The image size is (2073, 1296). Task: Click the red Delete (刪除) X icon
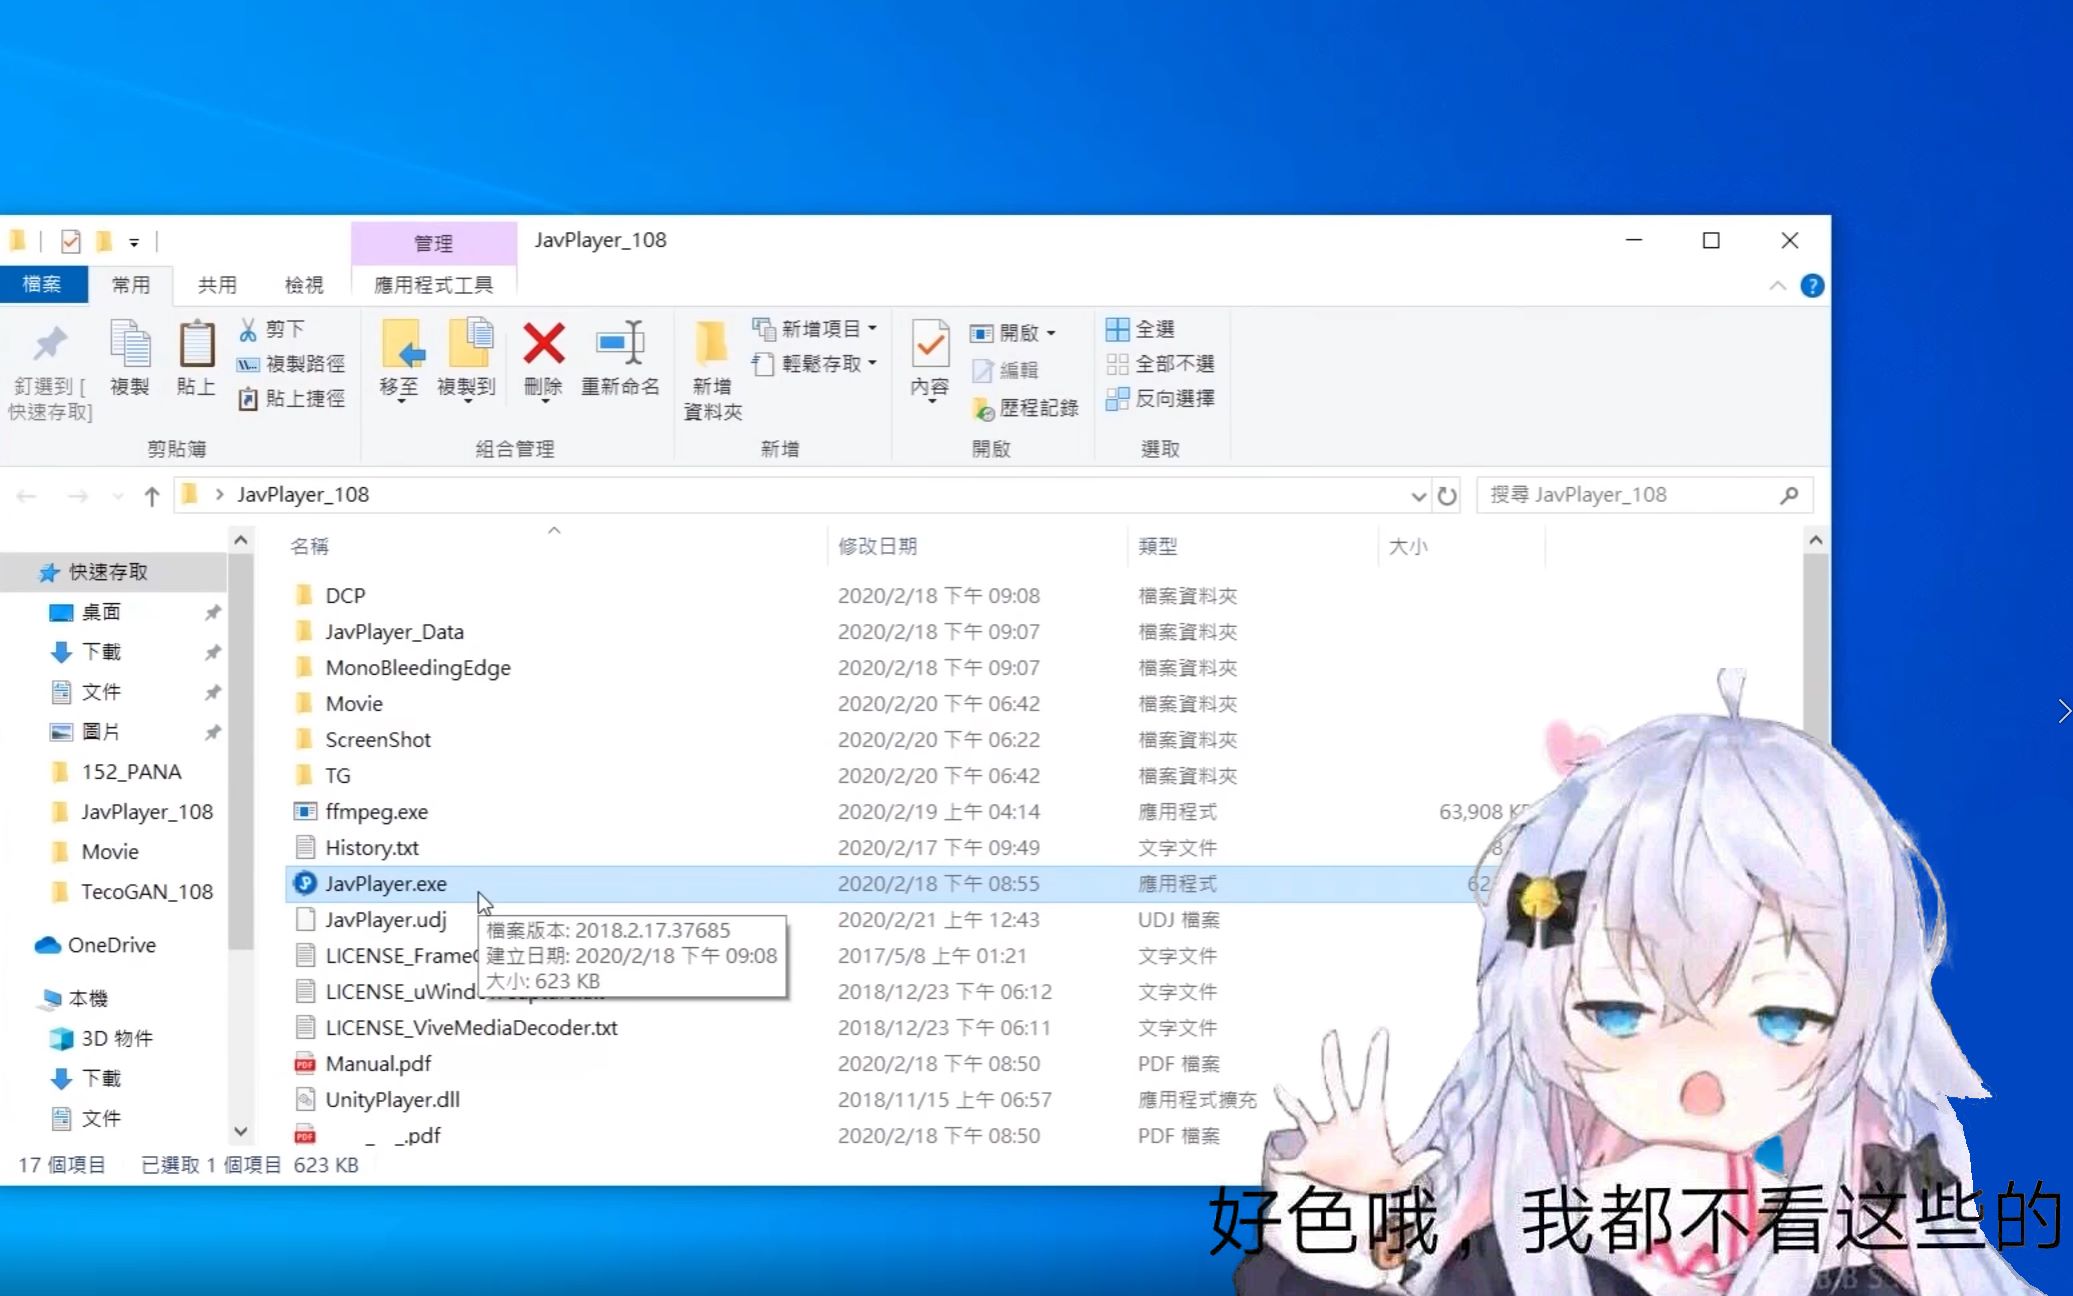[x=544, y=344]
